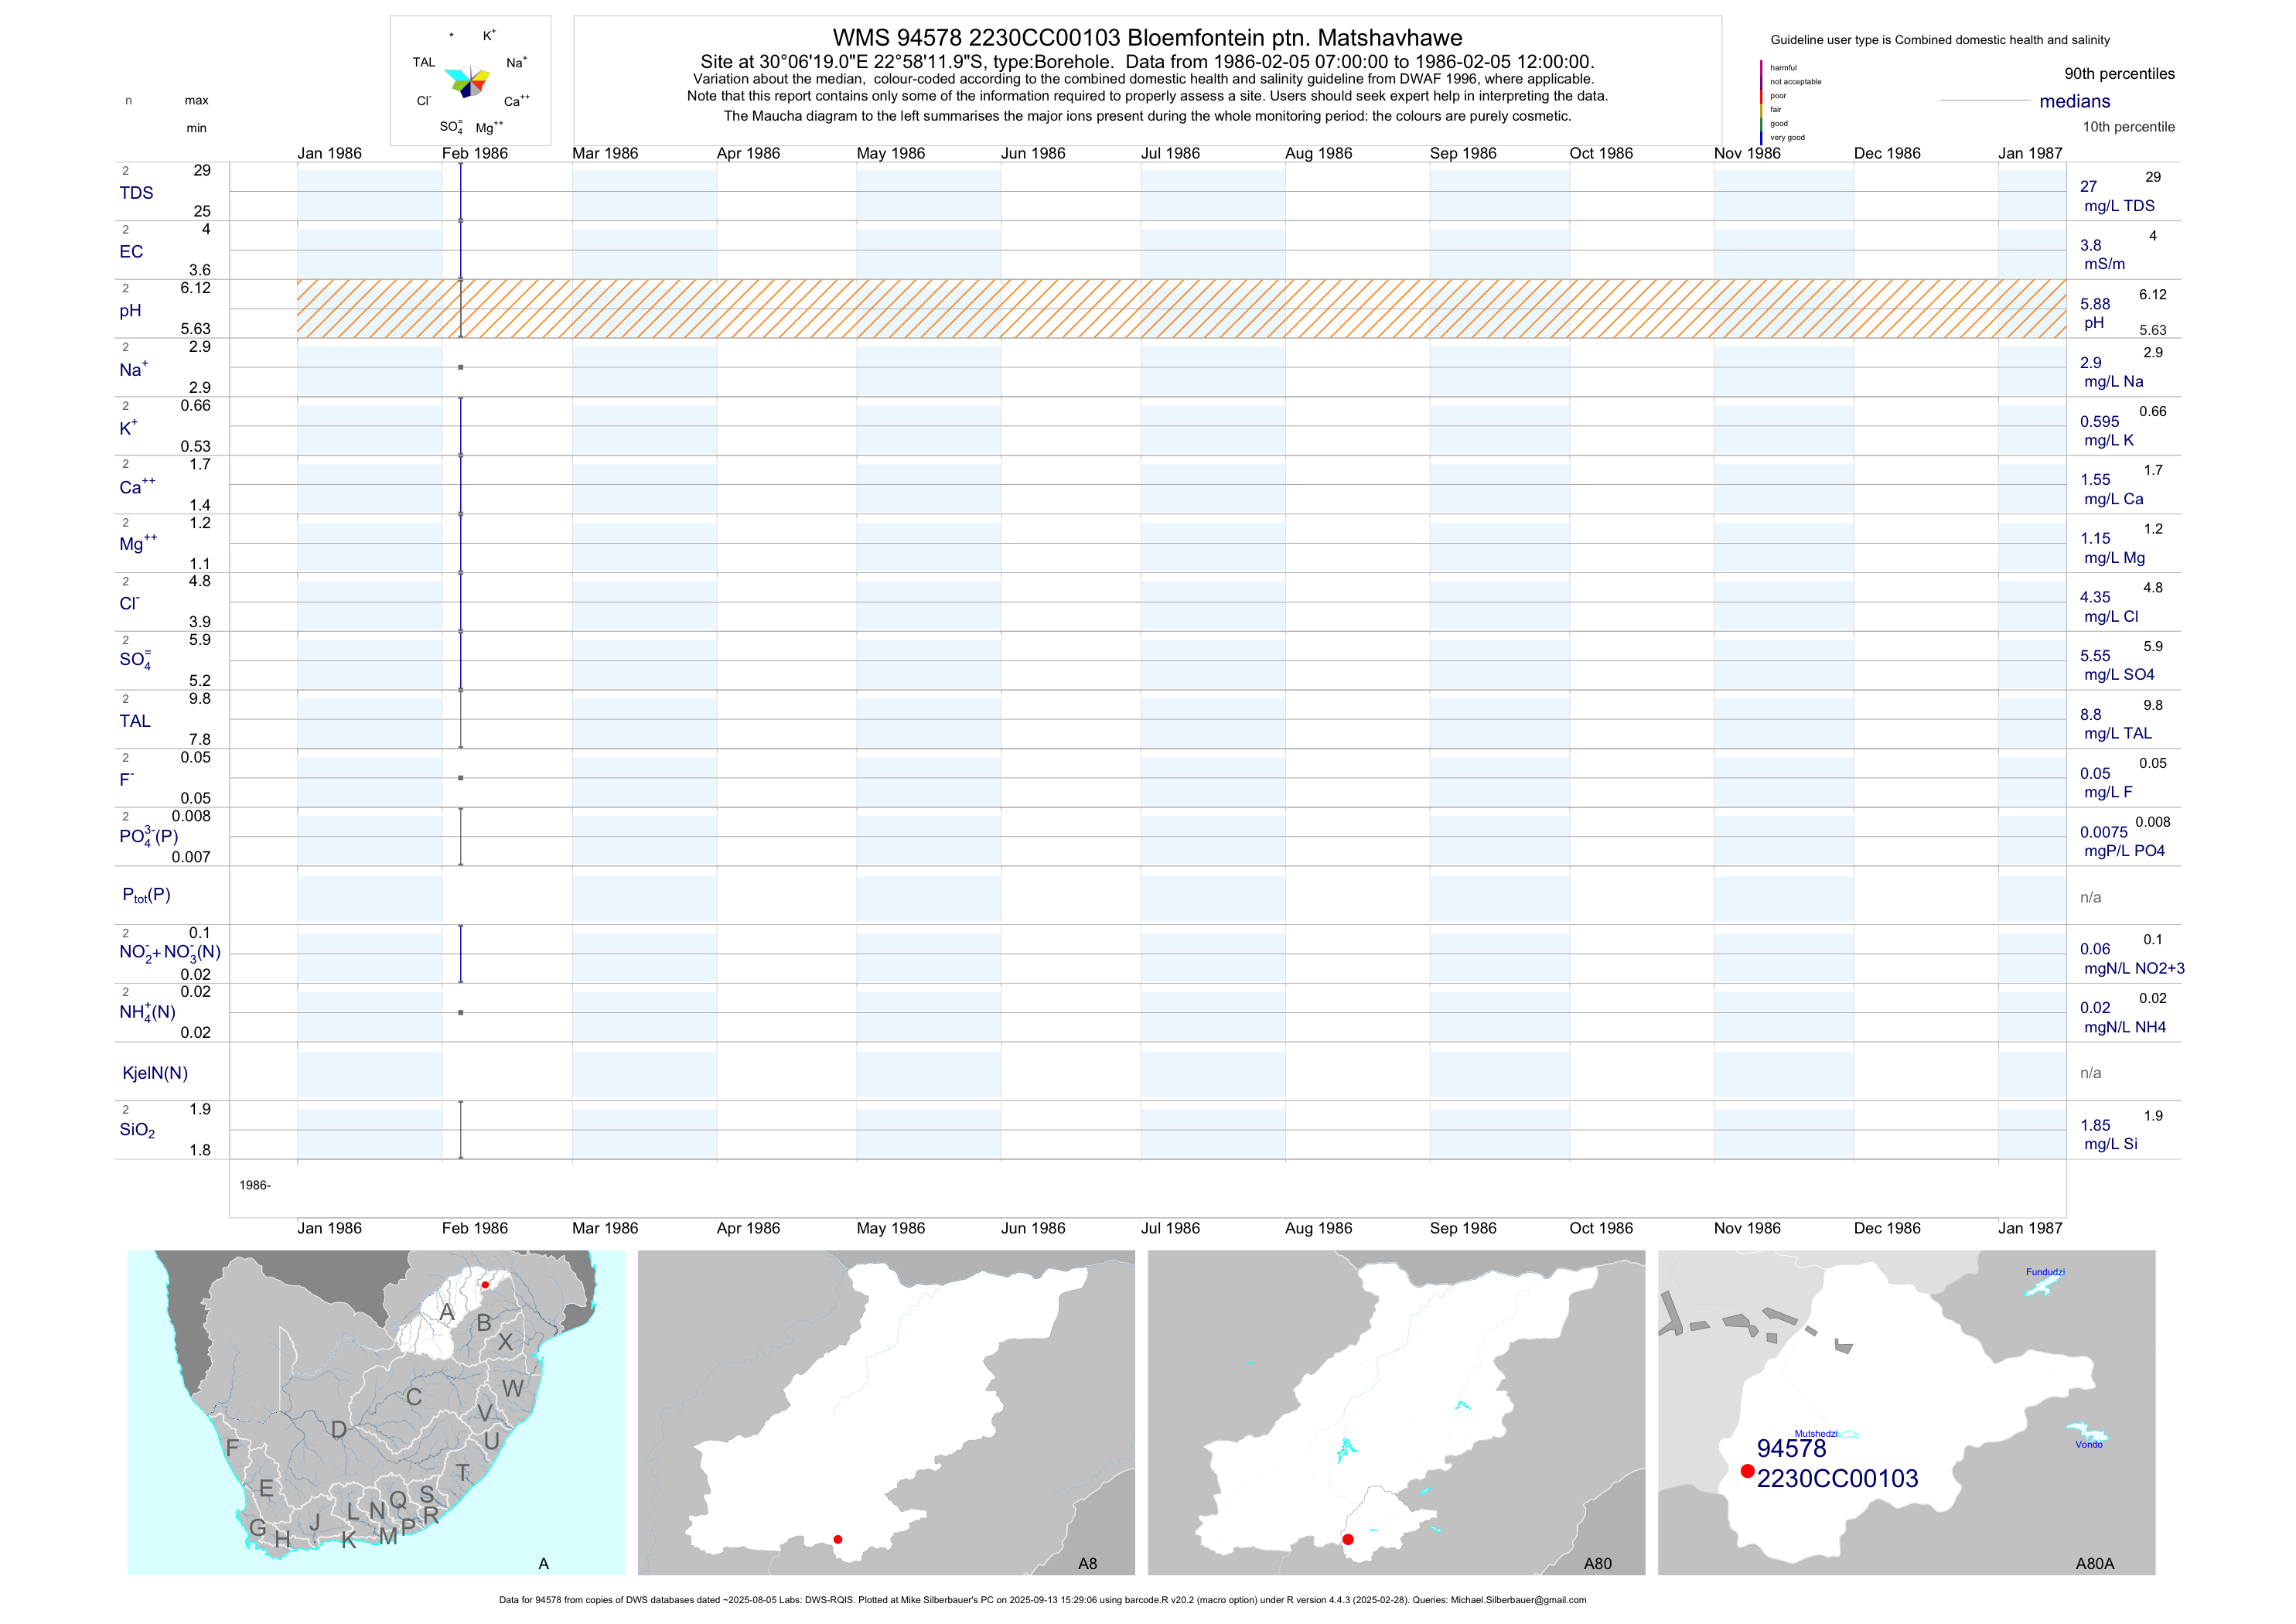Viewport: 2296px width, 1624px height.
Task: Click the Na+ data point marker
Action: 461,368
